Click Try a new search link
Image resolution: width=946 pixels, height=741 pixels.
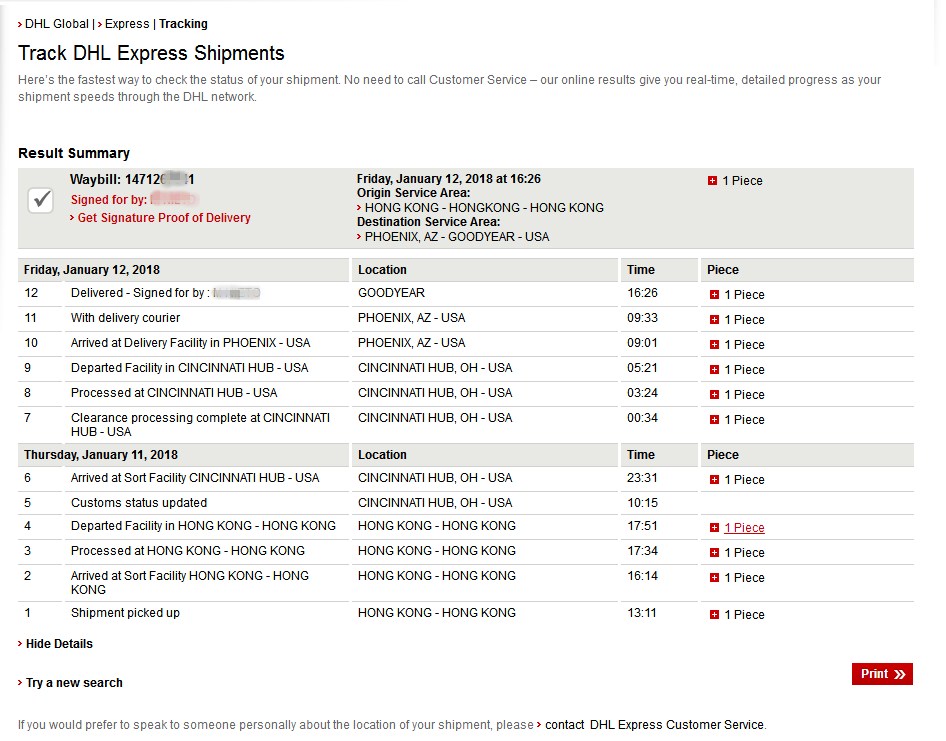pos(74,683)
